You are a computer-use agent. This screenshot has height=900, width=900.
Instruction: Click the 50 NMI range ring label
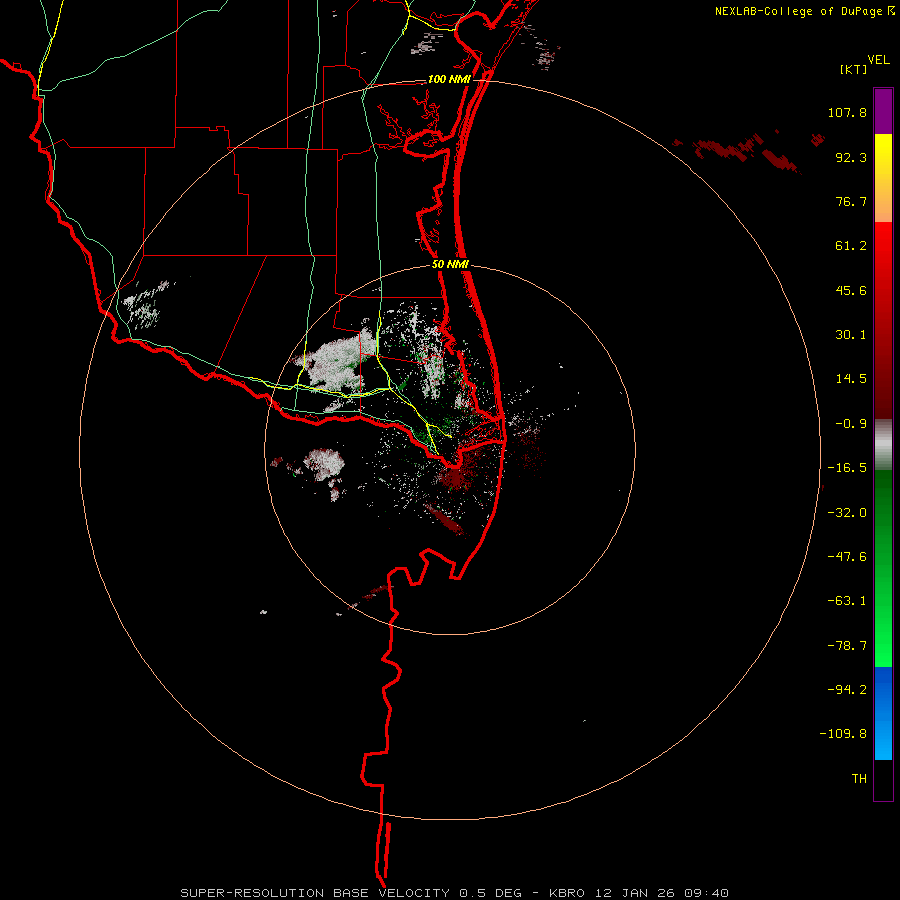click(x=450, y=265)
